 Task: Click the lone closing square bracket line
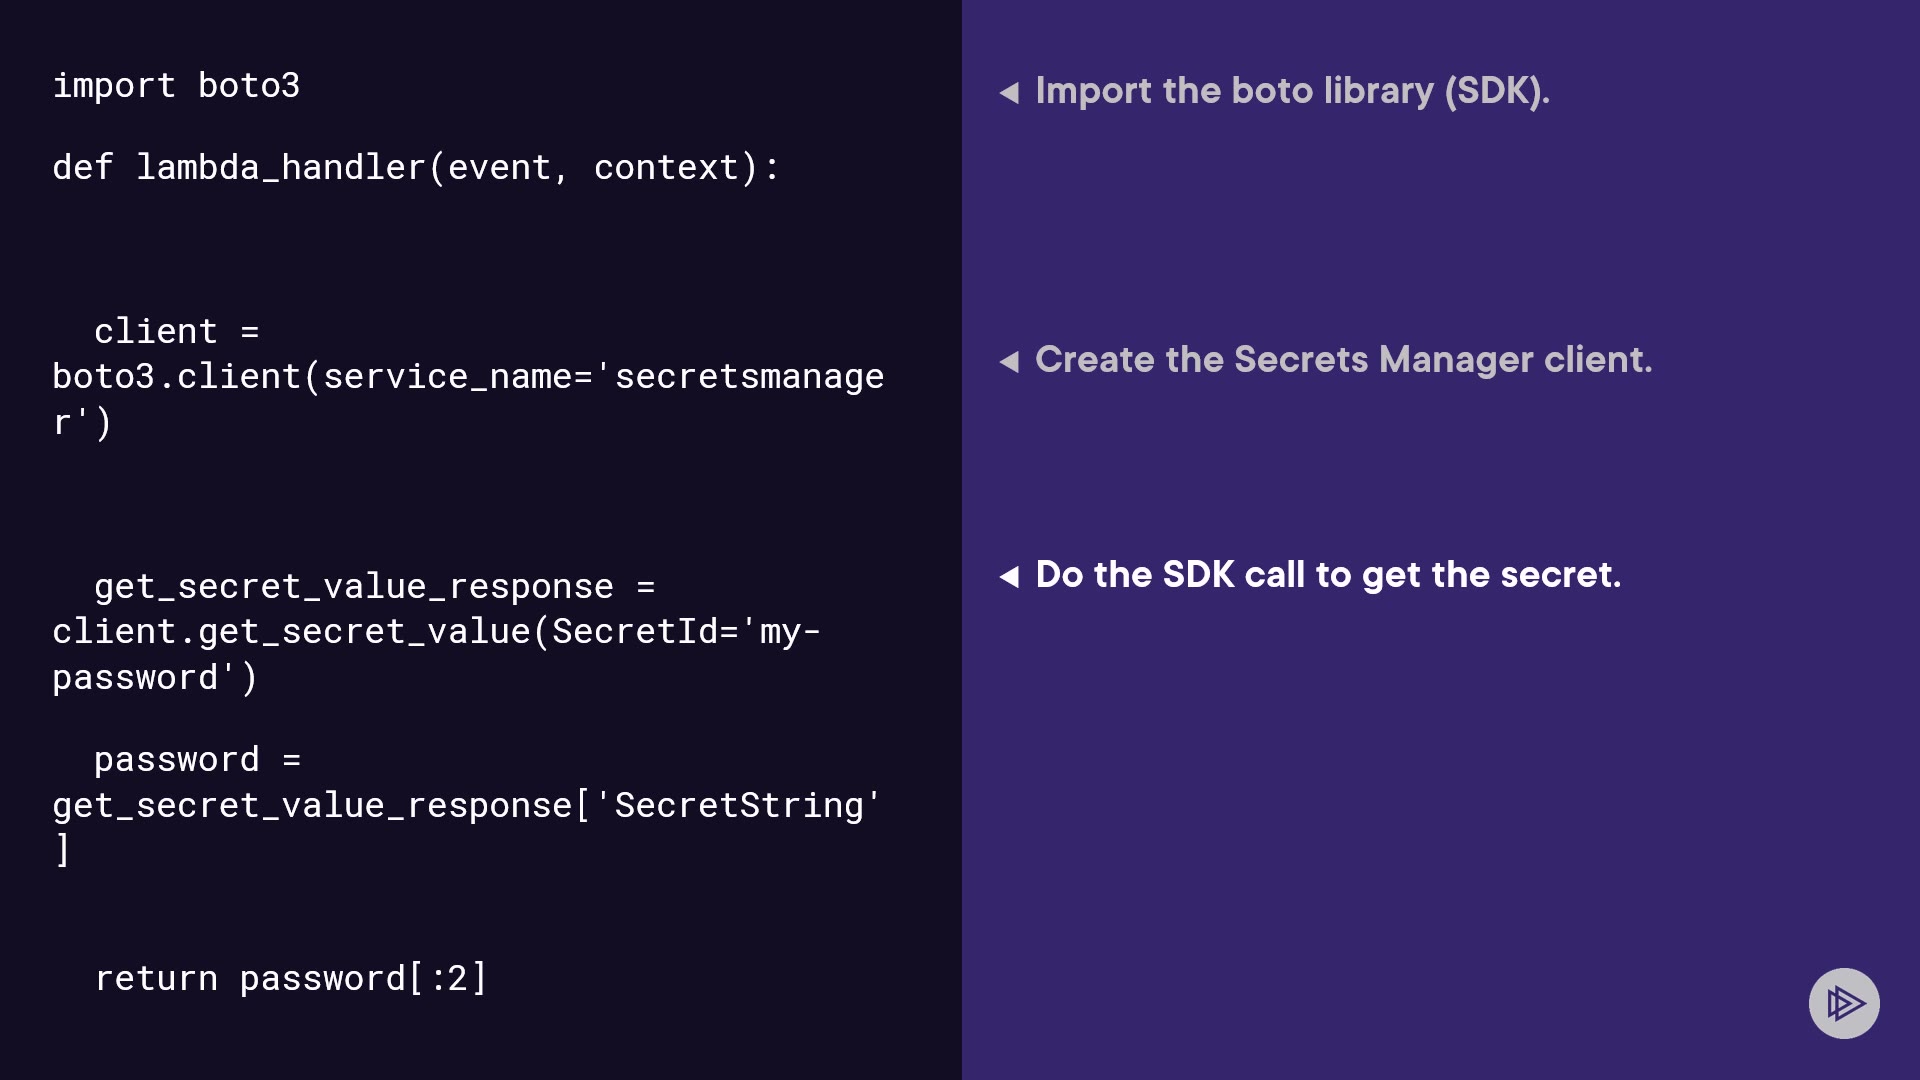[x=62, y=850]
